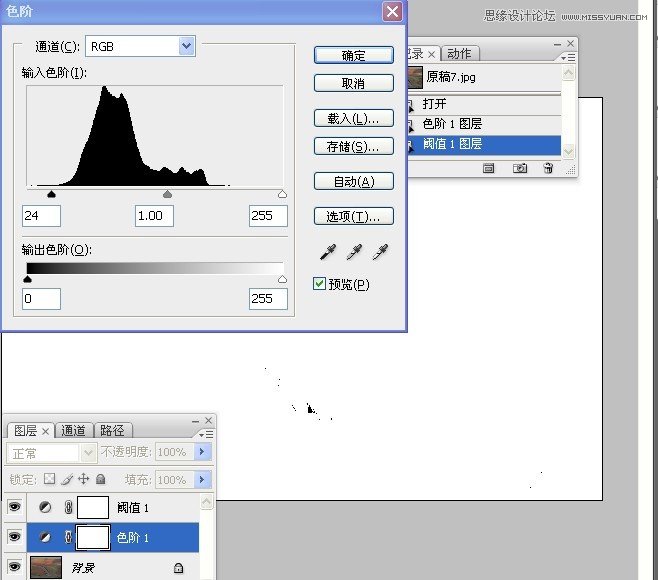Click the lock all padlock icon
Screen dimensions: 658x580
click(100, 479)
